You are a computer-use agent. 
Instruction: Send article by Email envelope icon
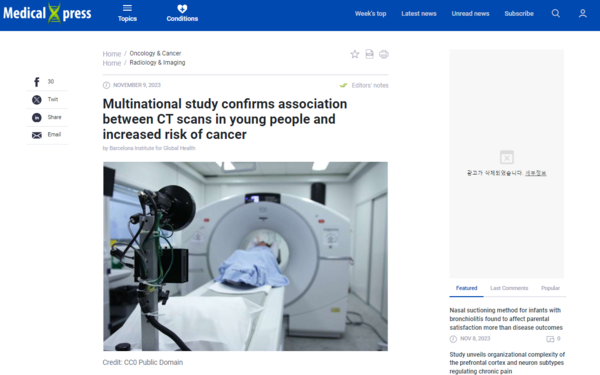[37, 135]
